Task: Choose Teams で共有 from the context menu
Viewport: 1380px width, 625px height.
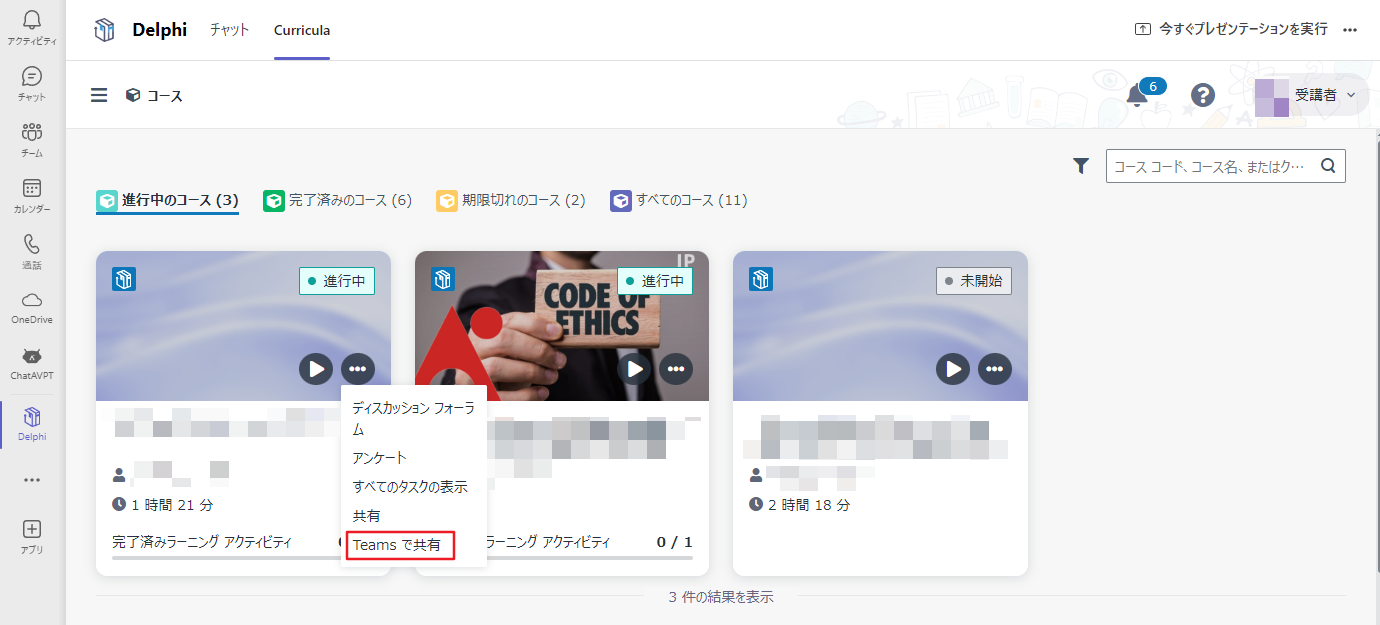Action: point(399,546)
